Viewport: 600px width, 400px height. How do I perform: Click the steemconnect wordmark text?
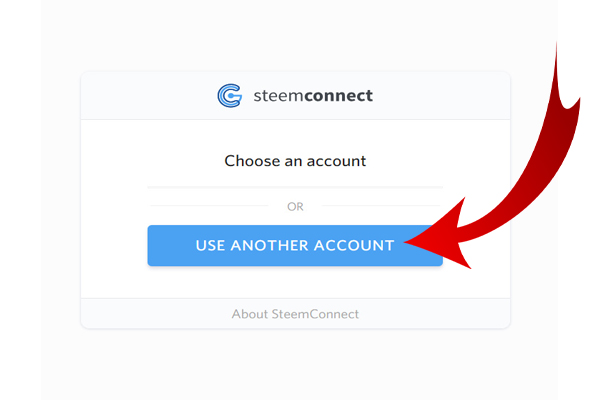[x=313, y=96]
